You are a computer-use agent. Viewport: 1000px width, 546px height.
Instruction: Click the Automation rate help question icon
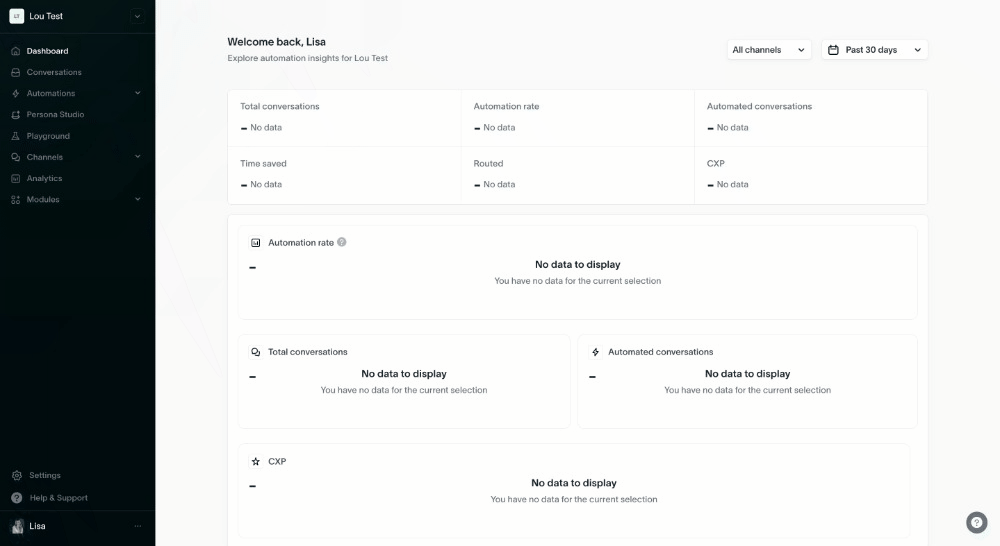pyautogui.click(x=342, y=242)
